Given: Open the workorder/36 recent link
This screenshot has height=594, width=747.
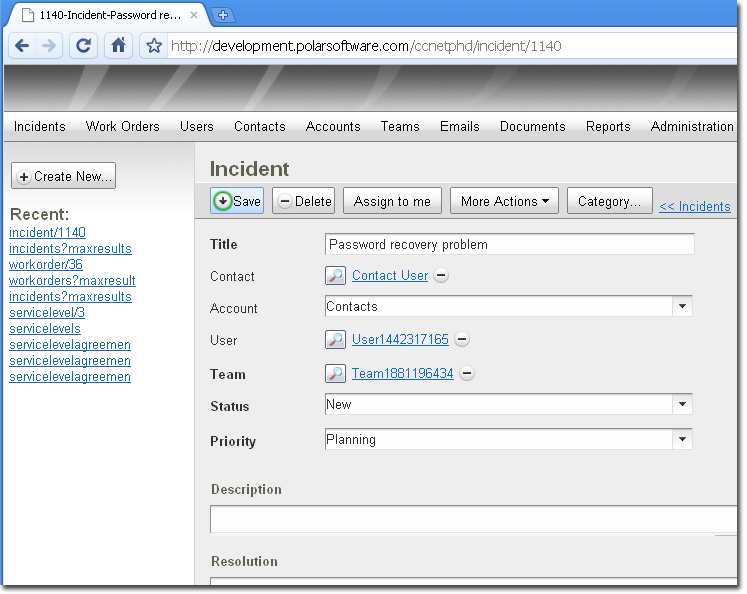Looking at the screenshot, I should tap(46, 265).
